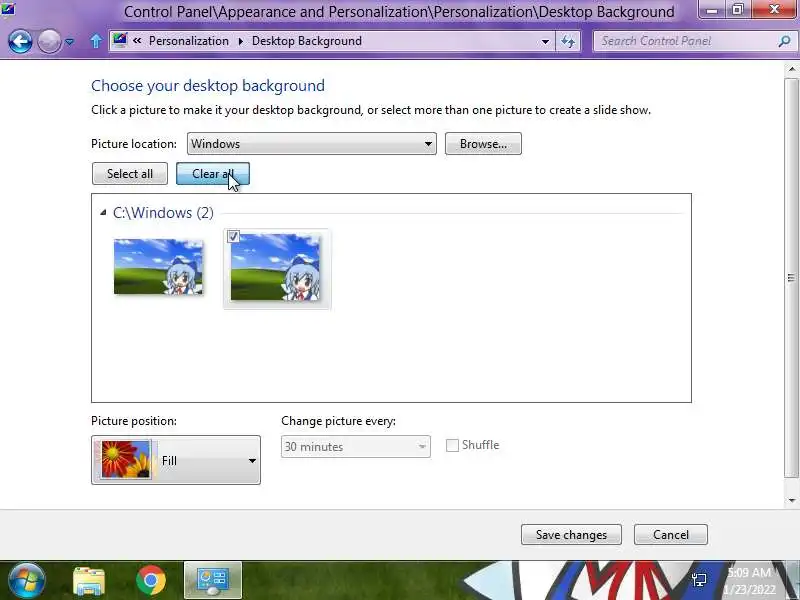Toggle the Shuffle checkbox
This screenshot has width=800, height=600.
pyautogui.click(x=452, y=445)
